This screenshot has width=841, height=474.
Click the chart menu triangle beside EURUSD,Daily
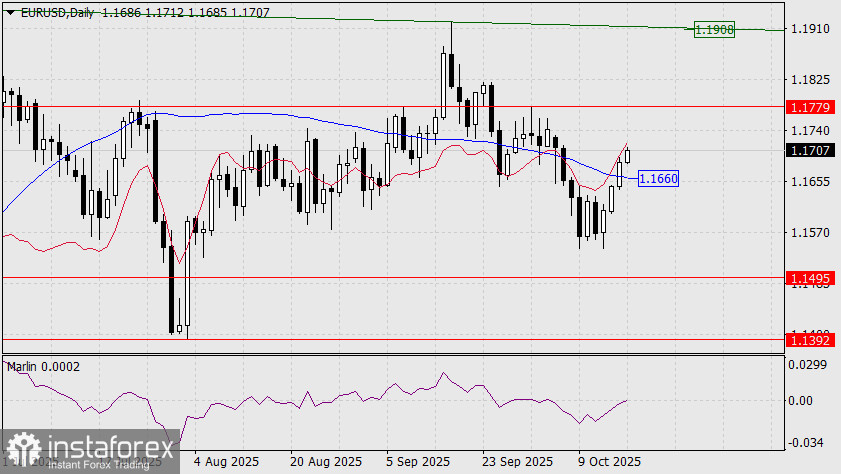(x=11, y=12)
